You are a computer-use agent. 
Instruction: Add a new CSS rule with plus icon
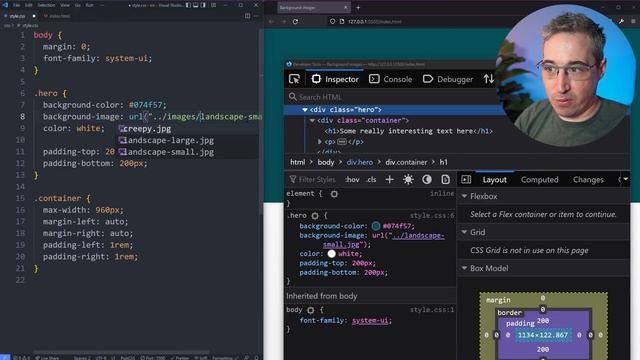tap(389, 180)
